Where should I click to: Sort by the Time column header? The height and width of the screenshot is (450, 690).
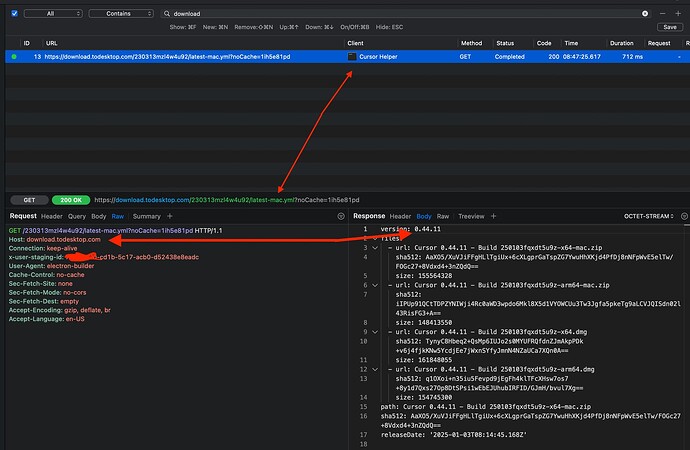[x=571, y=43]
